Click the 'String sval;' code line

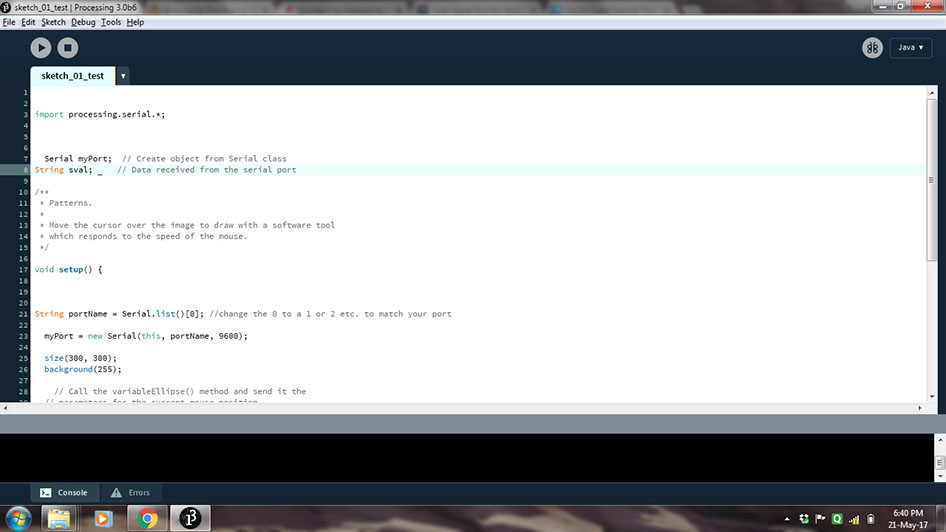(x=165, y=170)
